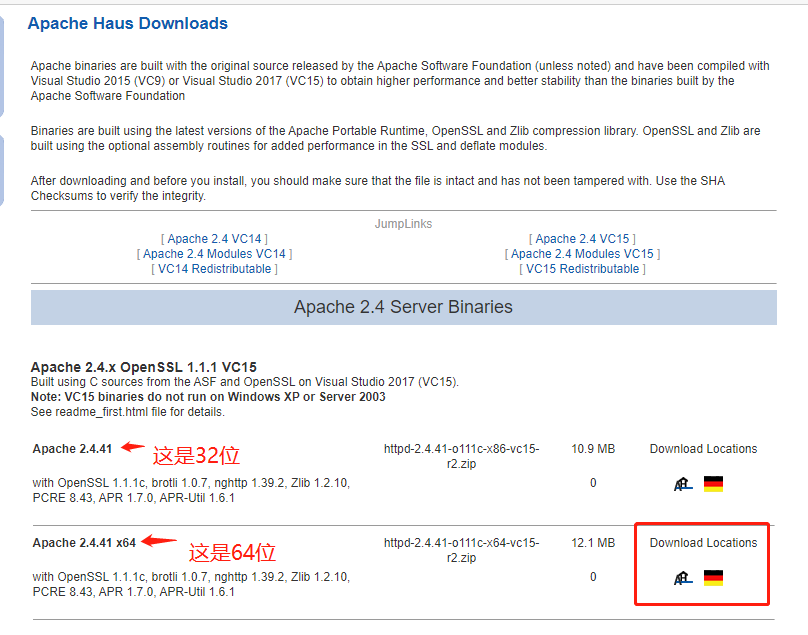
Task: Click Apache Haus mirror icon for Apache 2.4.41 32-bit
Action: point(683,484)
